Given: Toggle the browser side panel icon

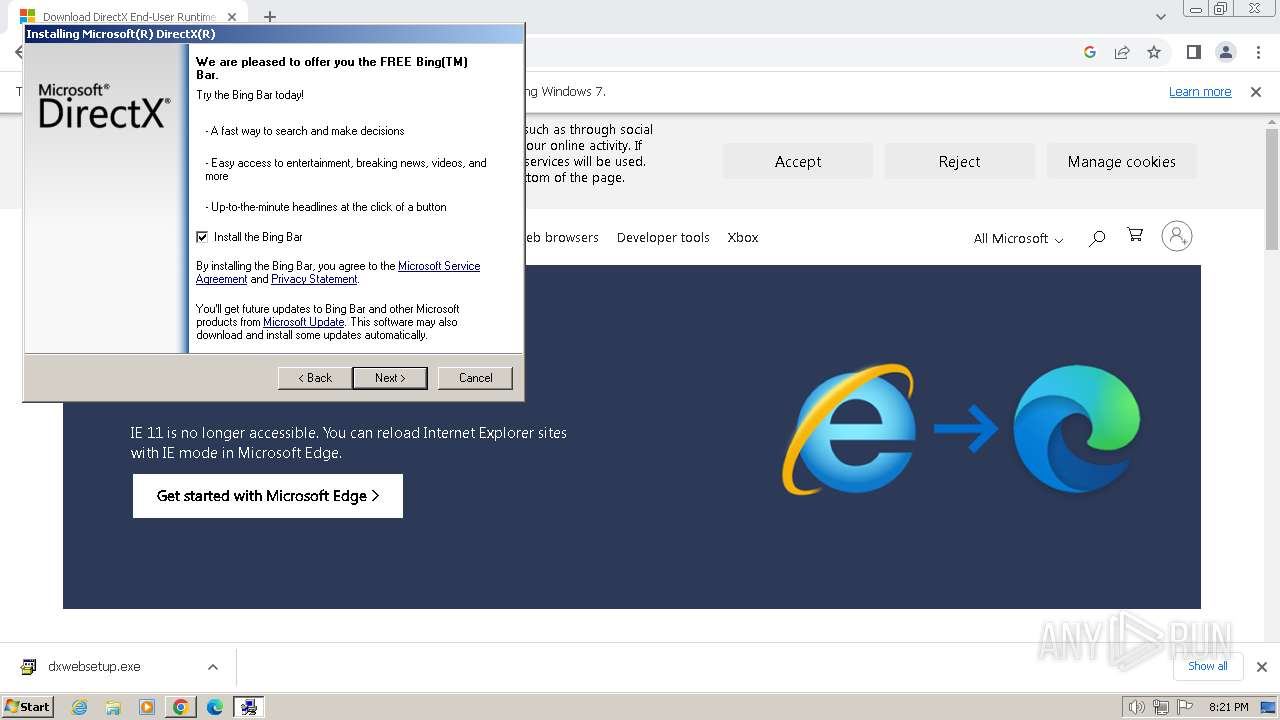Looking at the screenshot, I should coord(1193,52).
